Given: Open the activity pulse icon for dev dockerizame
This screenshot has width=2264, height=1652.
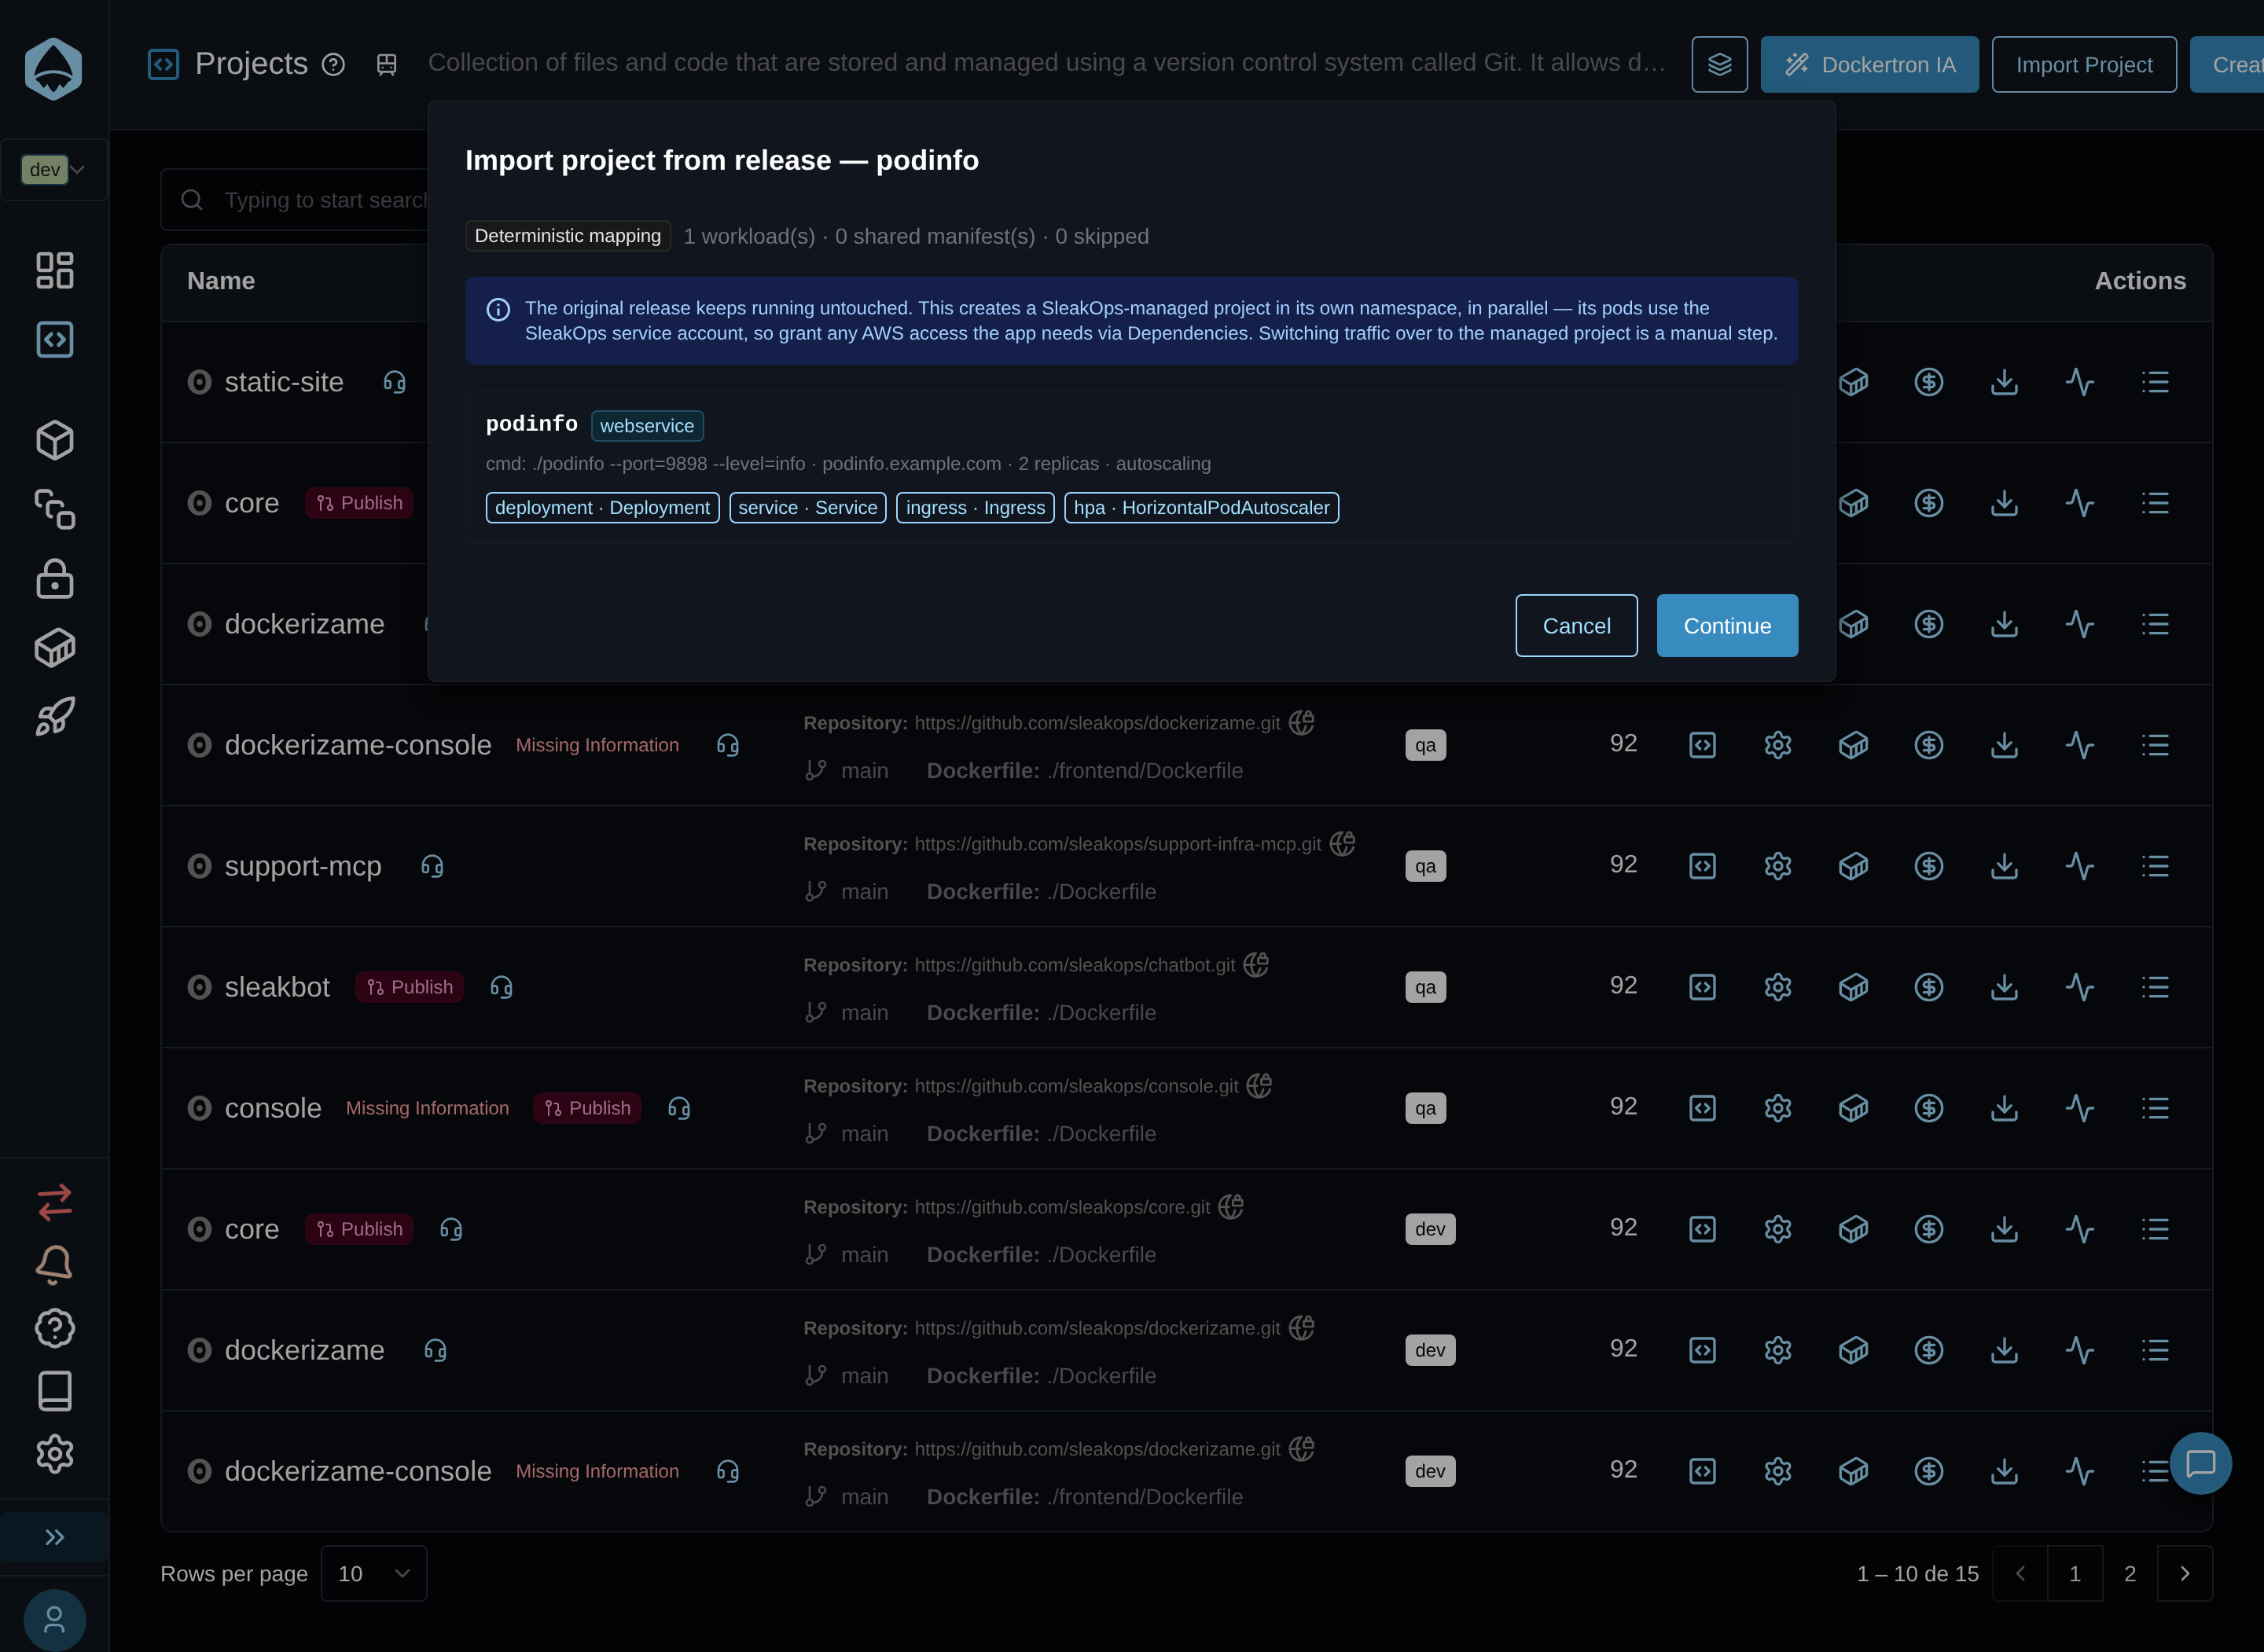Looking at the screenshot, I should point(2080,1350).
